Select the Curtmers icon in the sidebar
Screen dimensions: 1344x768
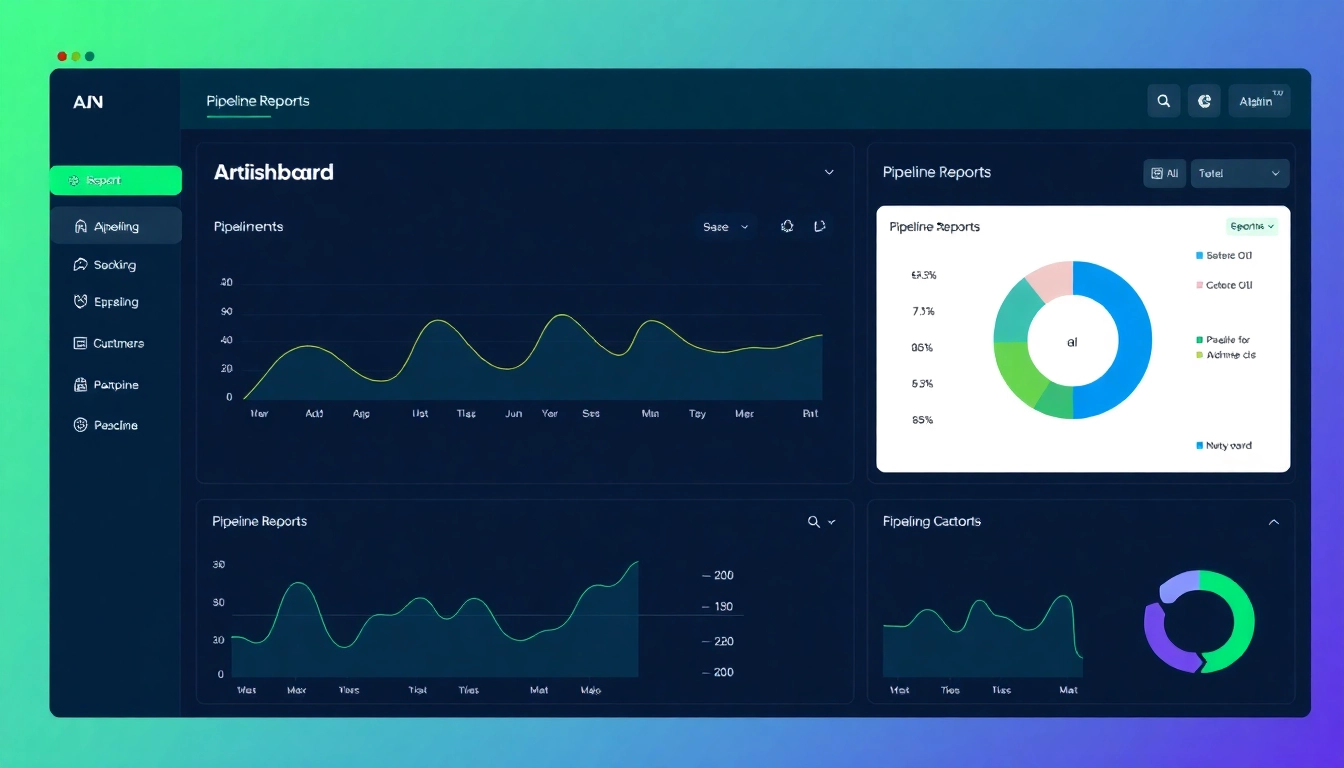point(79,343)
